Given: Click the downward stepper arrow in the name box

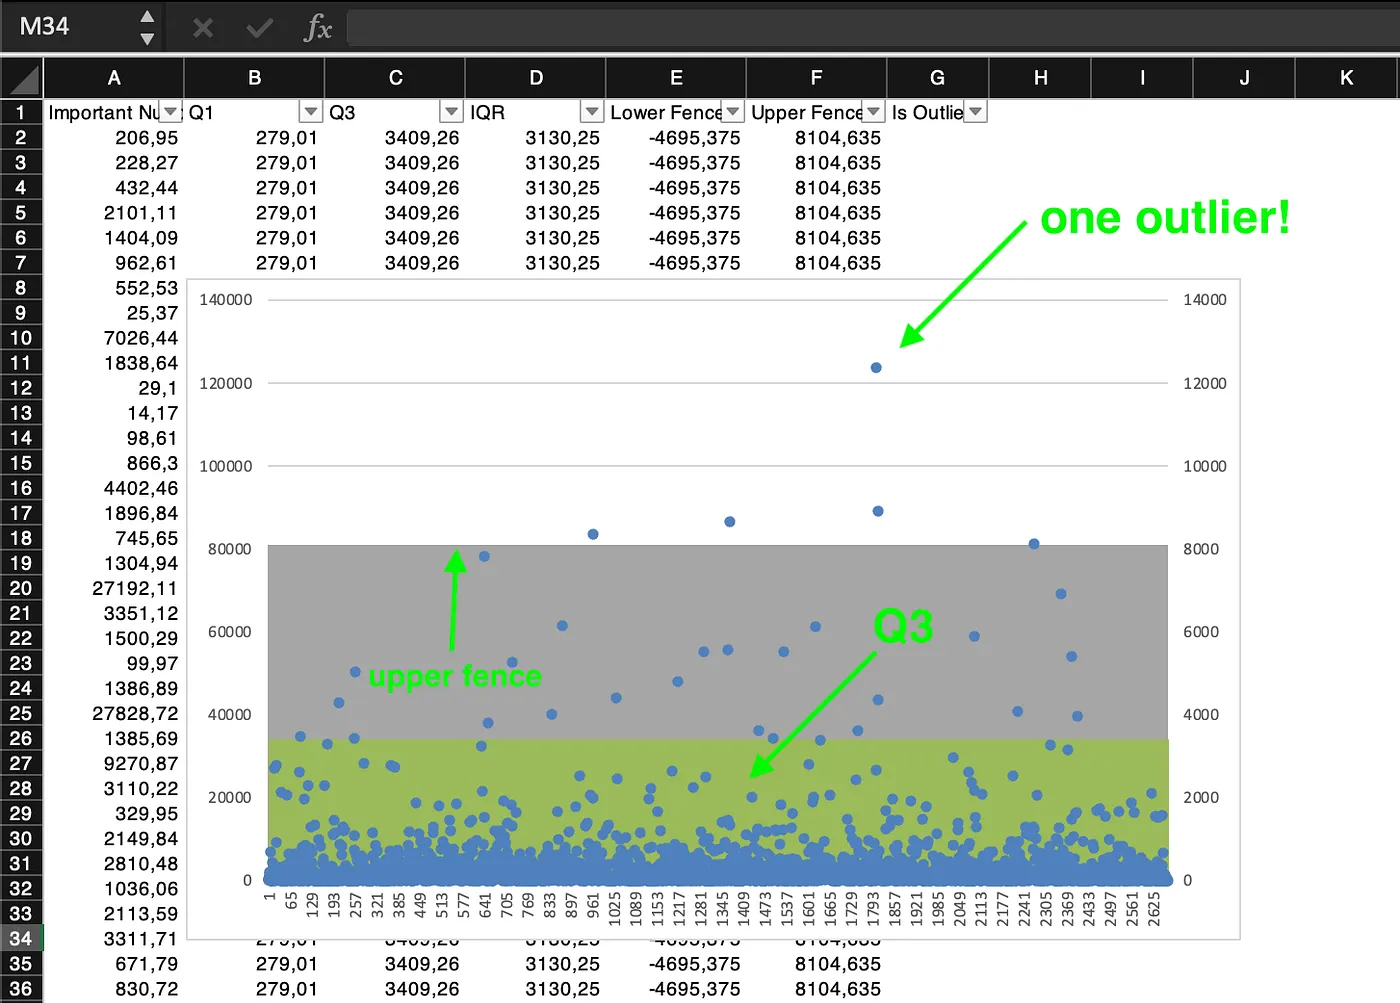Looking at the screenshot, I should point(148,37).
